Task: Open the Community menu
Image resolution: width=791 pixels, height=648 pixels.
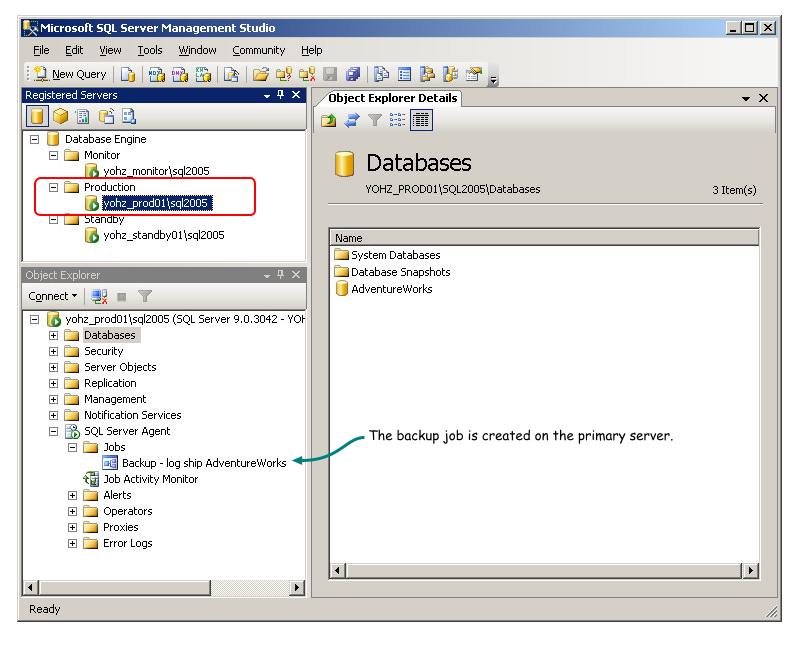Action: 259,50
